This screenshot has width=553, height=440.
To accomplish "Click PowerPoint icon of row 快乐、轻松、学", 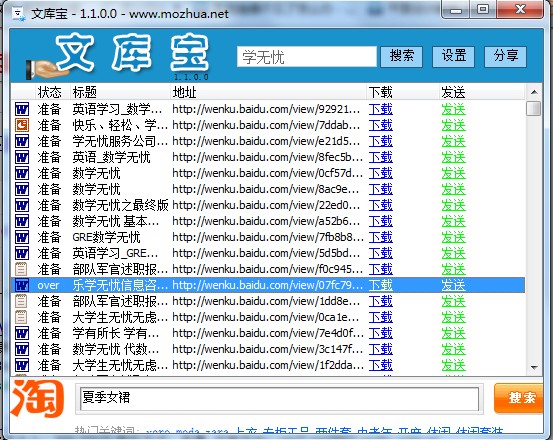I will point(22,125).
